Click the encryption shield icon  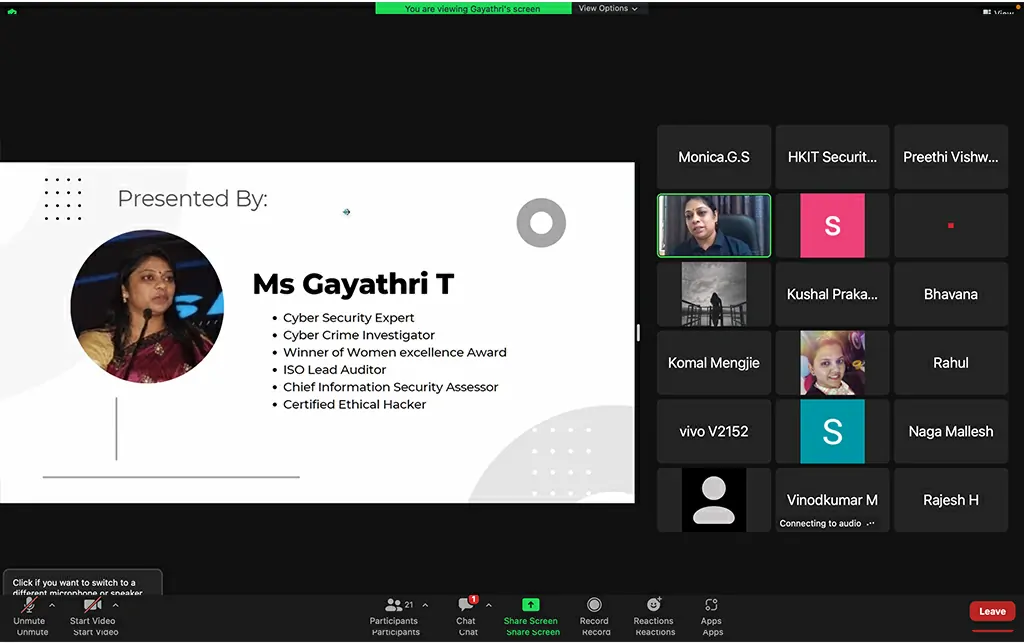click(x=12, y=11)
